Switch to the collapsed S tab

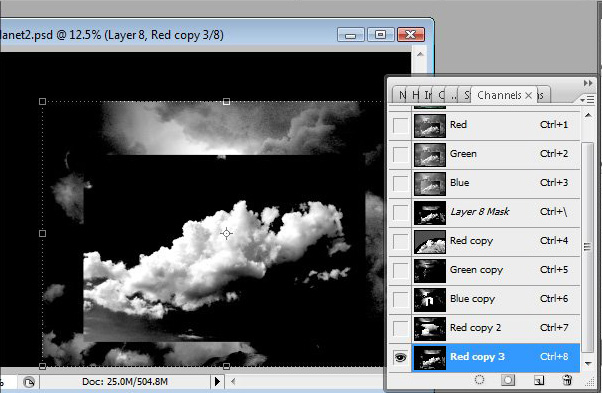[466, 95]
